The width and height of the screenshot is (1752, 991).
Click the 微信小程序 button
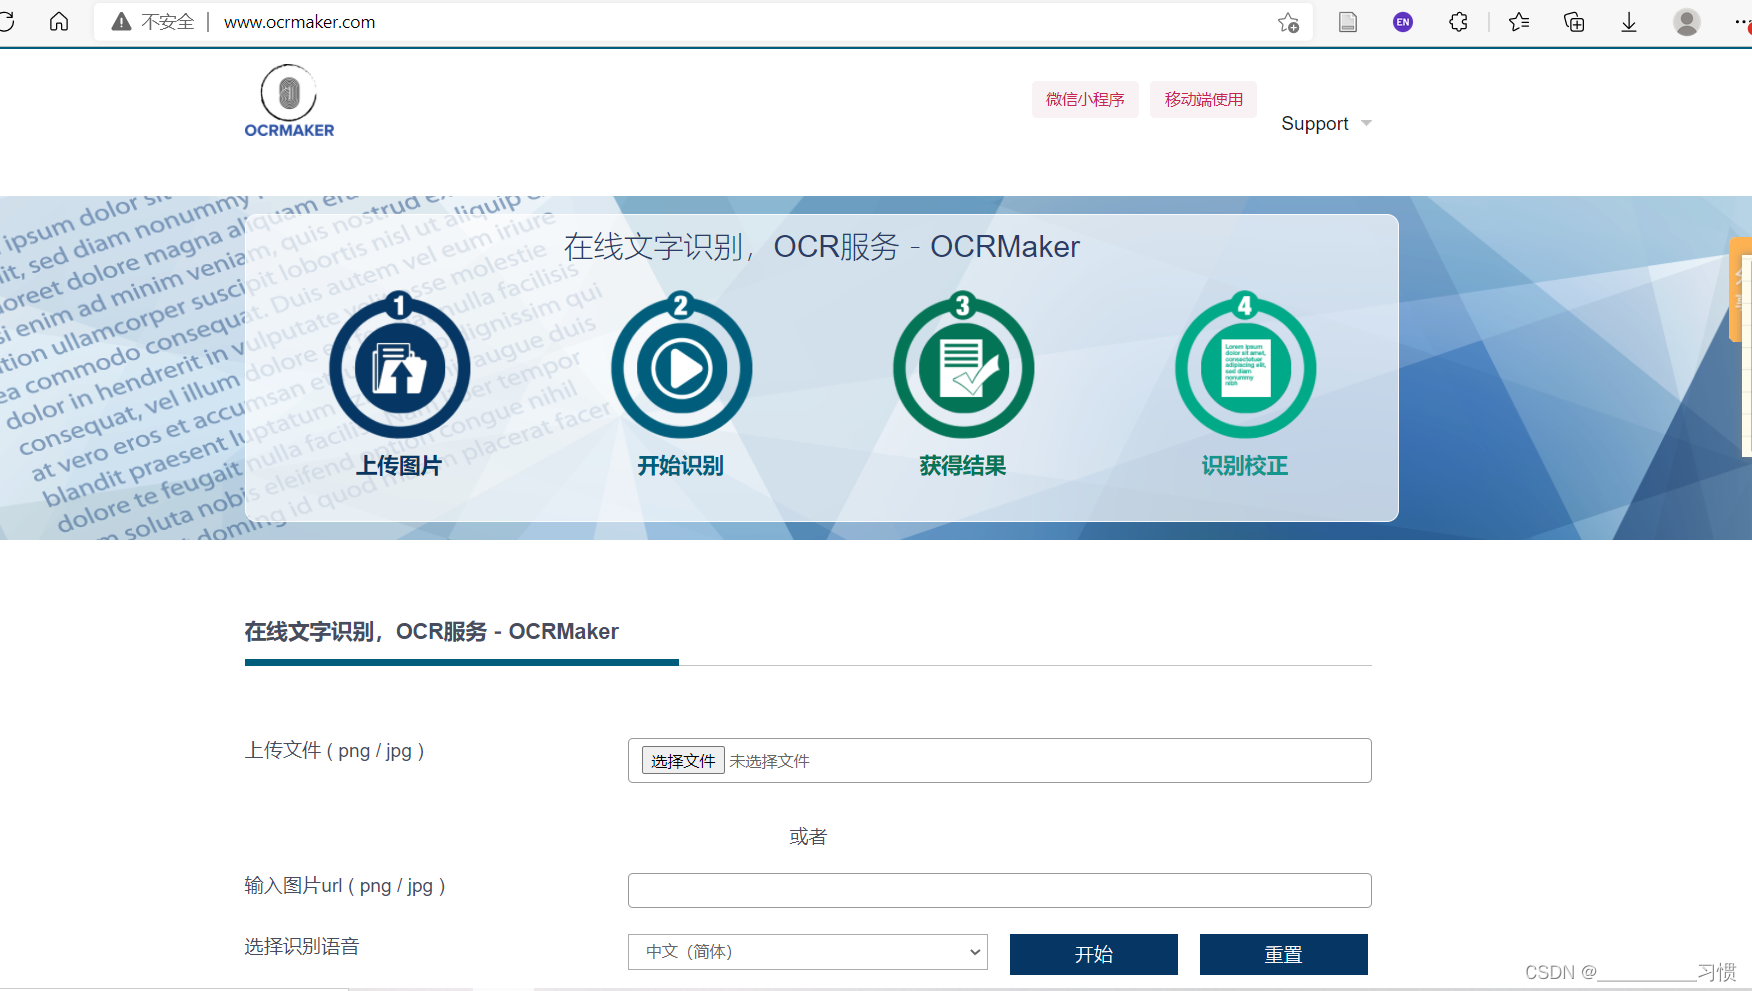(x=1085, y=99)
